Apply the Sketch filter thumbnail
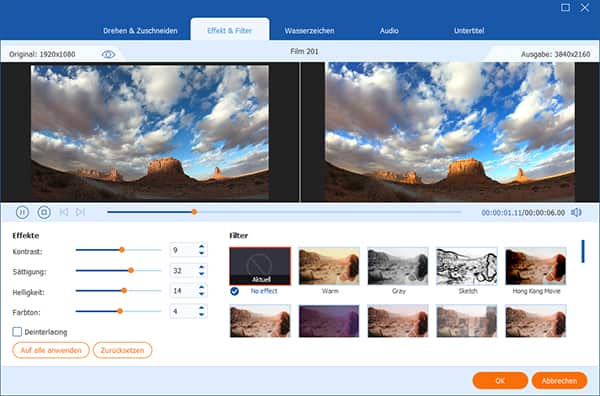Screen dimensions: 600x396 467,266
